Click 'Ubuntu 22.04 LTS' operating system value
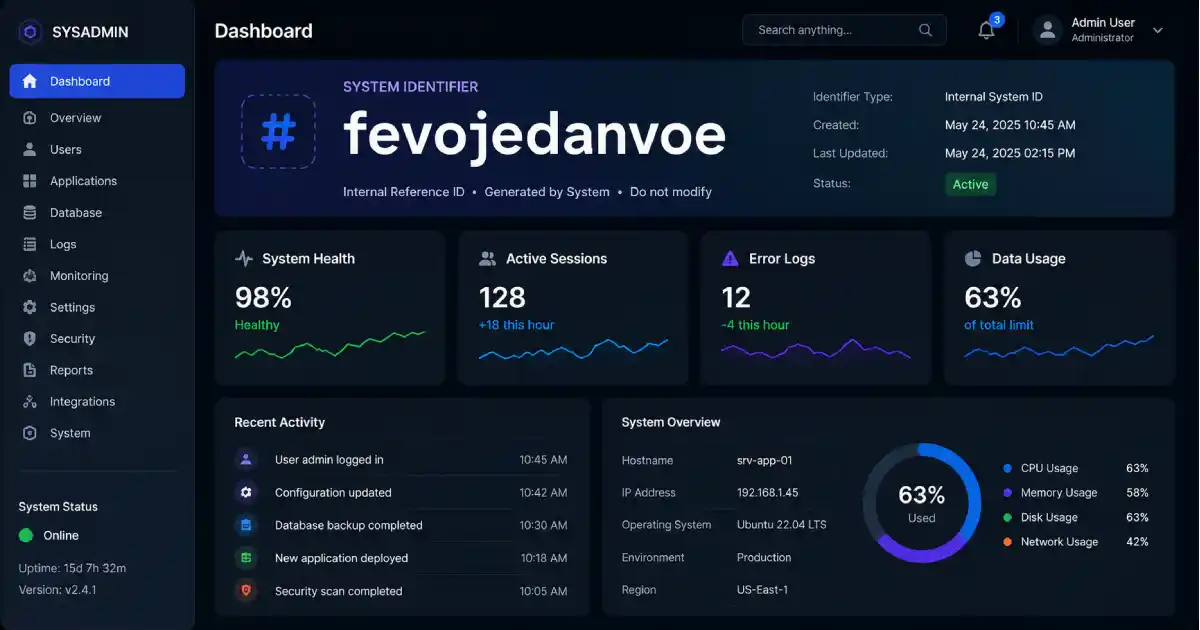This screenshot has height=630, width=1200. (x=782, y=525)
